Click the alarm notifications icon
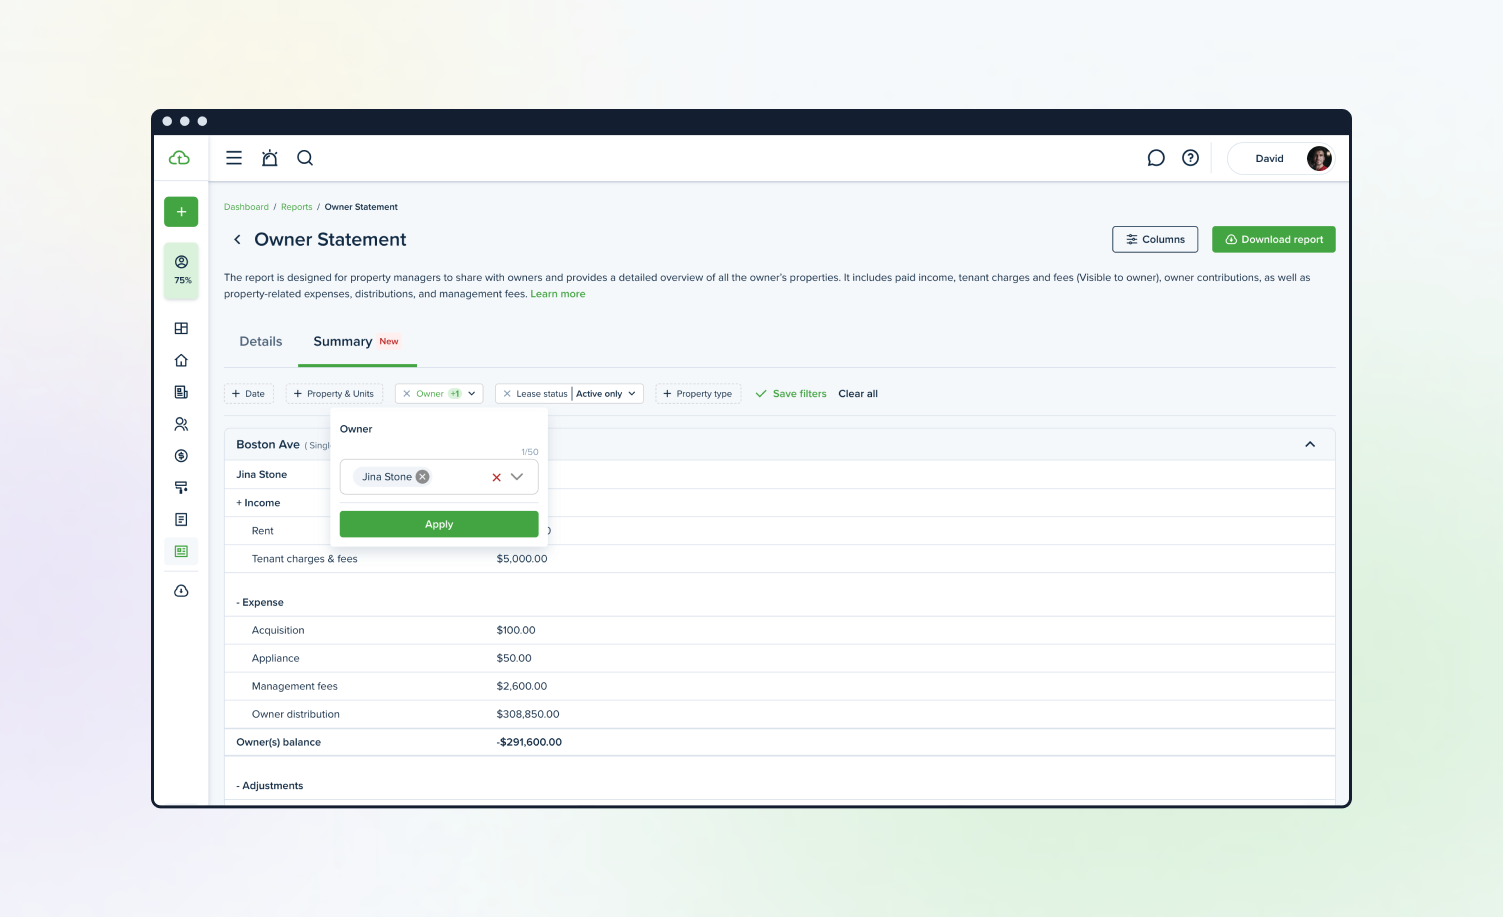The height and width of the screenshot is (917, 1503). 269,158
